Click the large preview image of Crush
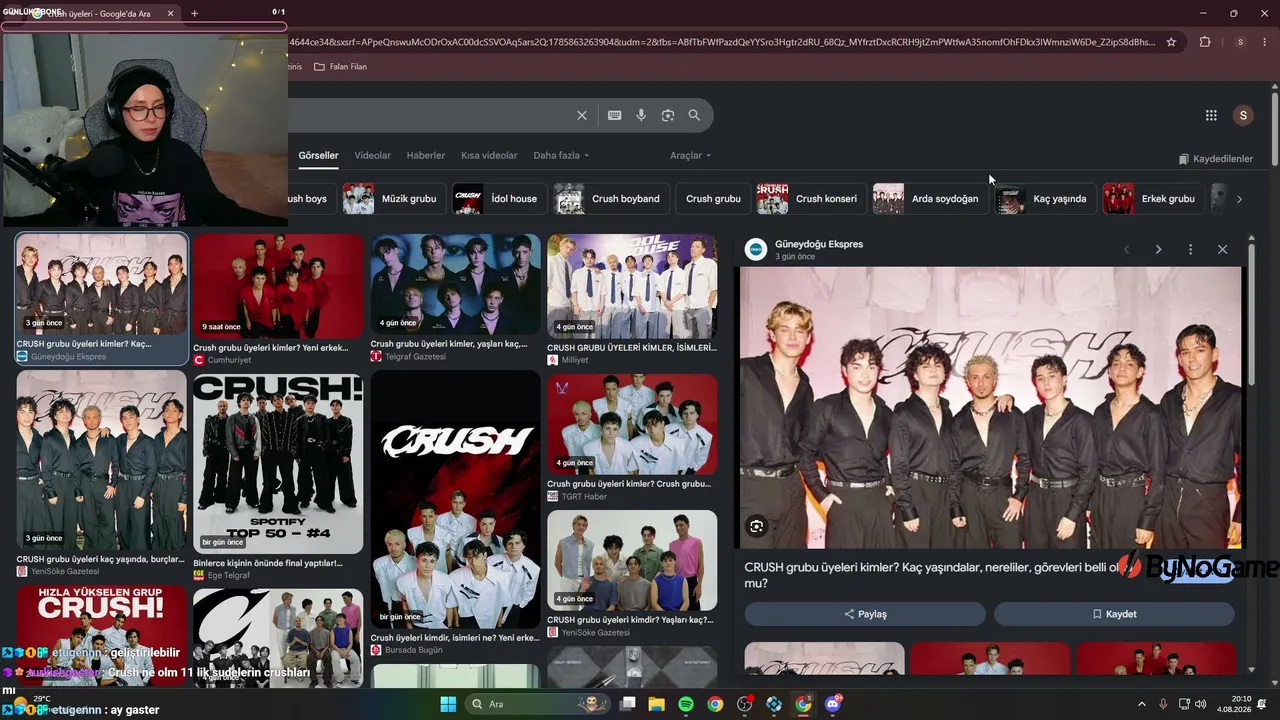1280x720 pixels. [x=990, y=407]
